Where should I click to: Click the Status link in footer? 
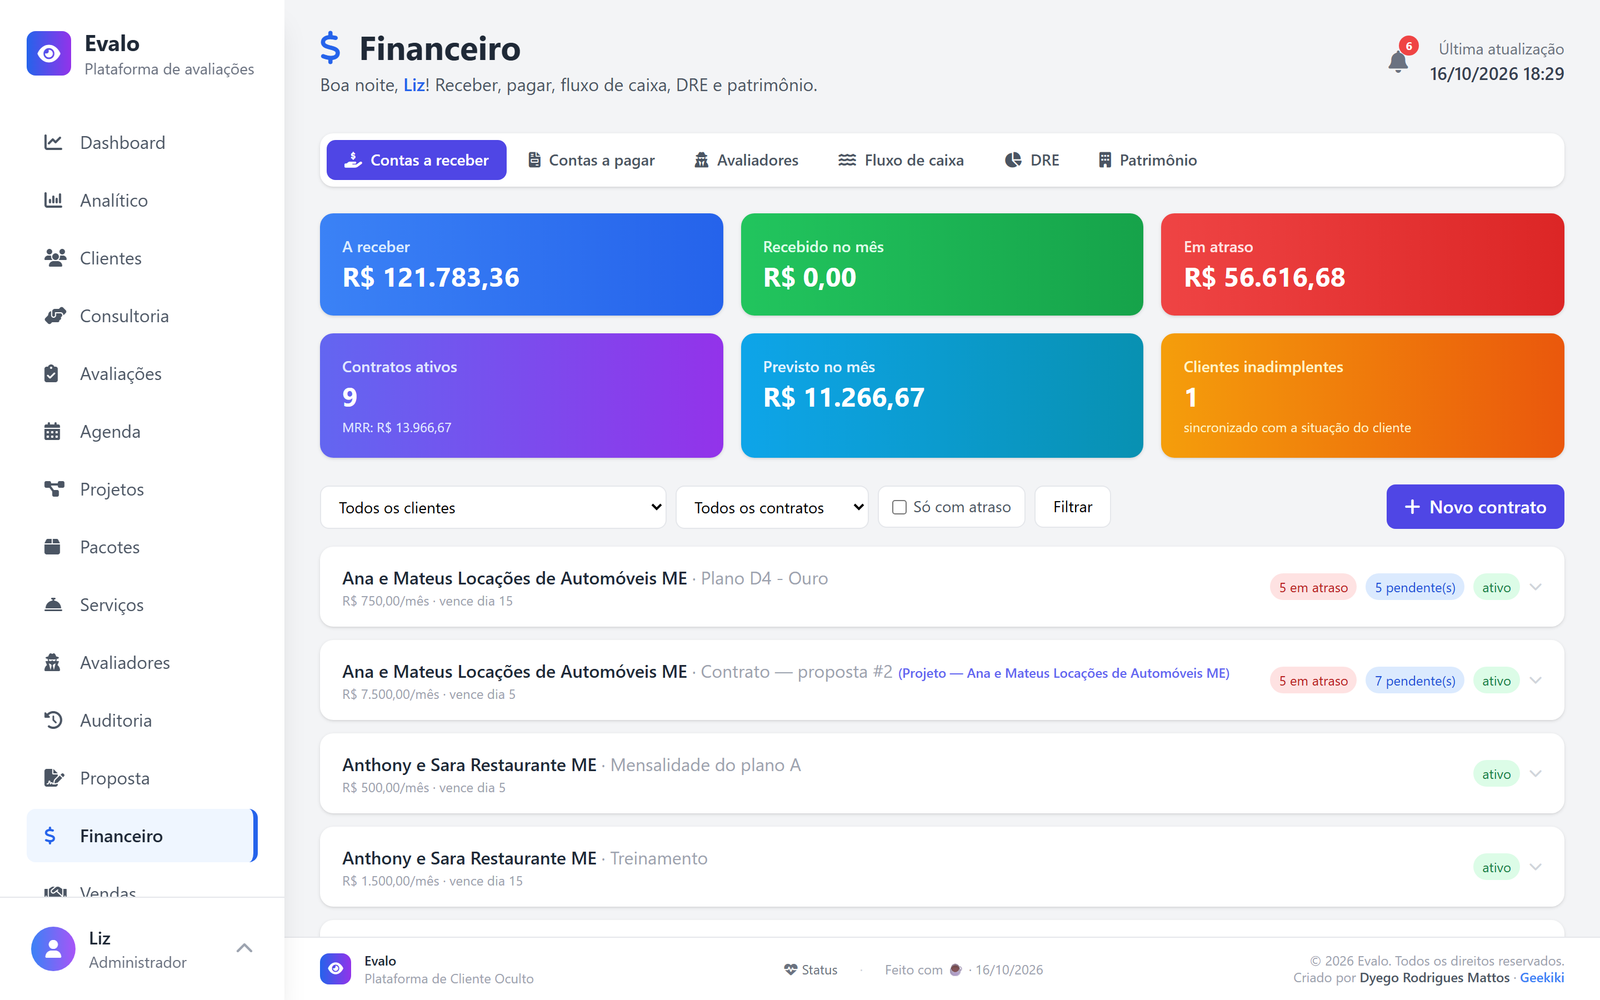point(811,970)
